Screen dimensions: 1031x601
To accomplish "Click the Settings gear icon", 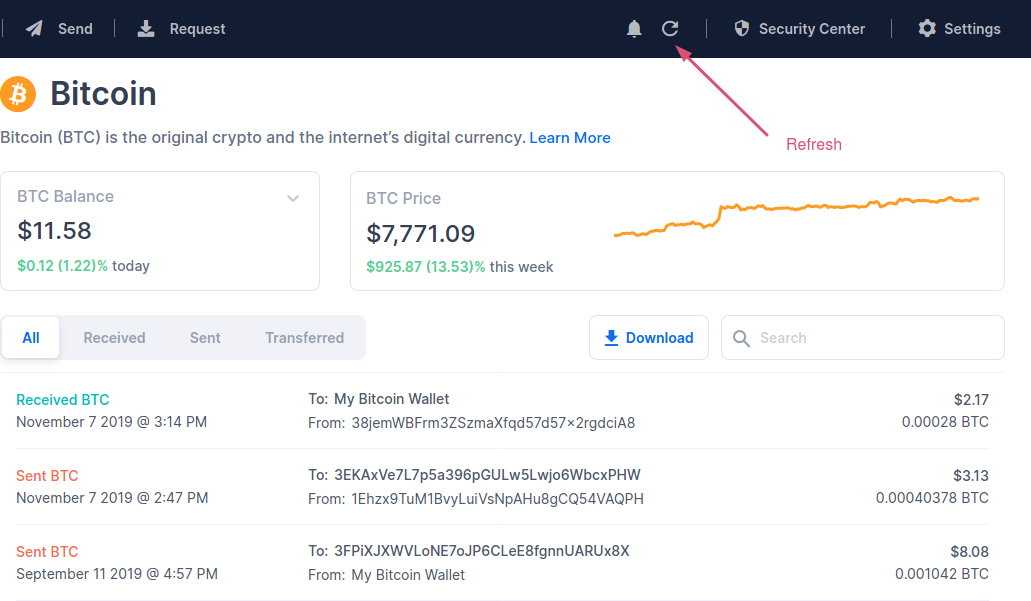I will coord(927,28).
